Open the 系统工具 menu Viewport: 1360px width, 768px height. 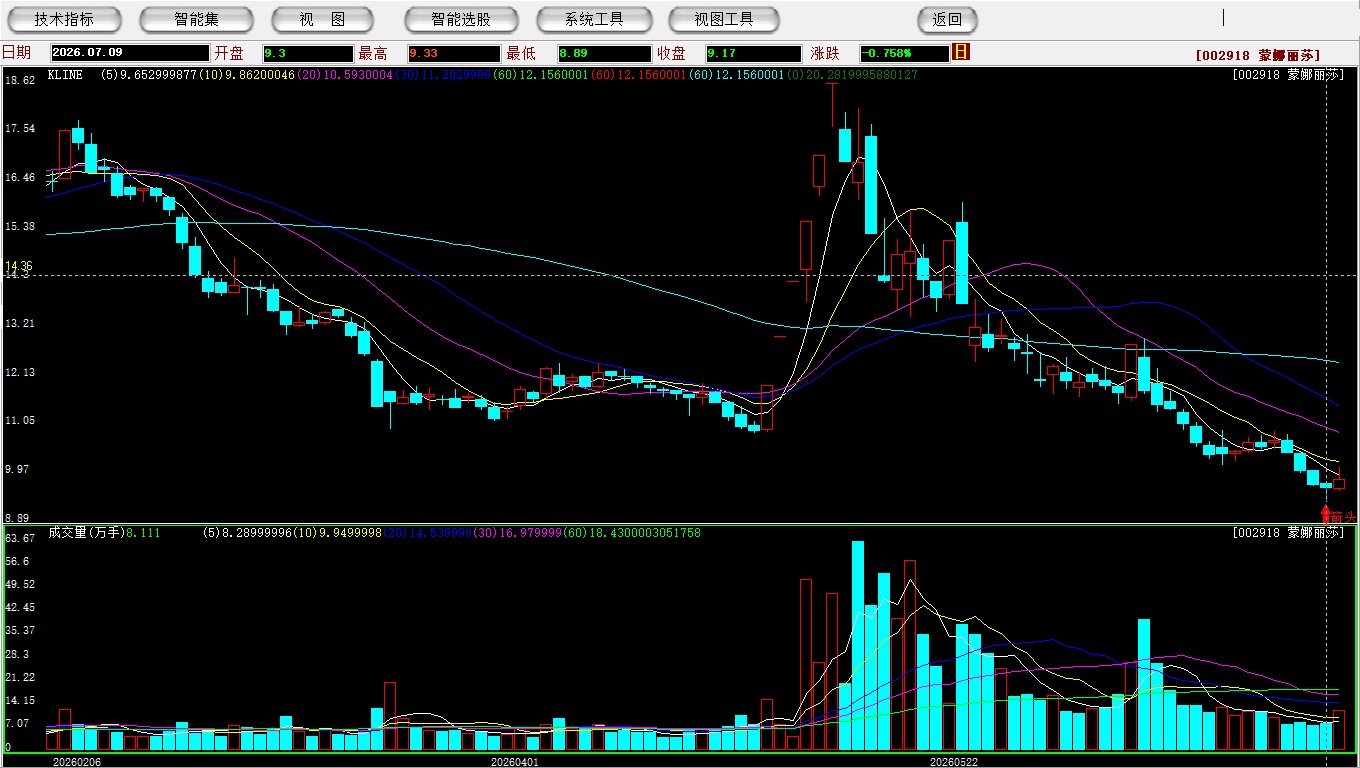coord(594,19)
